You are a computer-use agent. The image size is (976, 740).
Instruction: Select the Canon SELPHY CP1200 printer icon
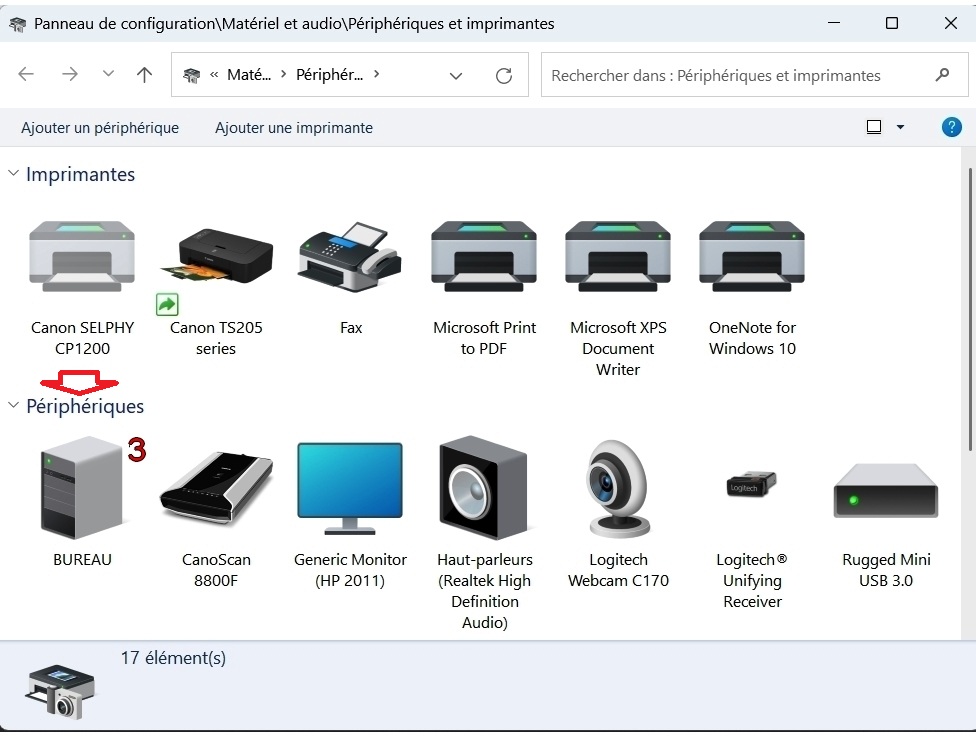[x=82, y=257]
